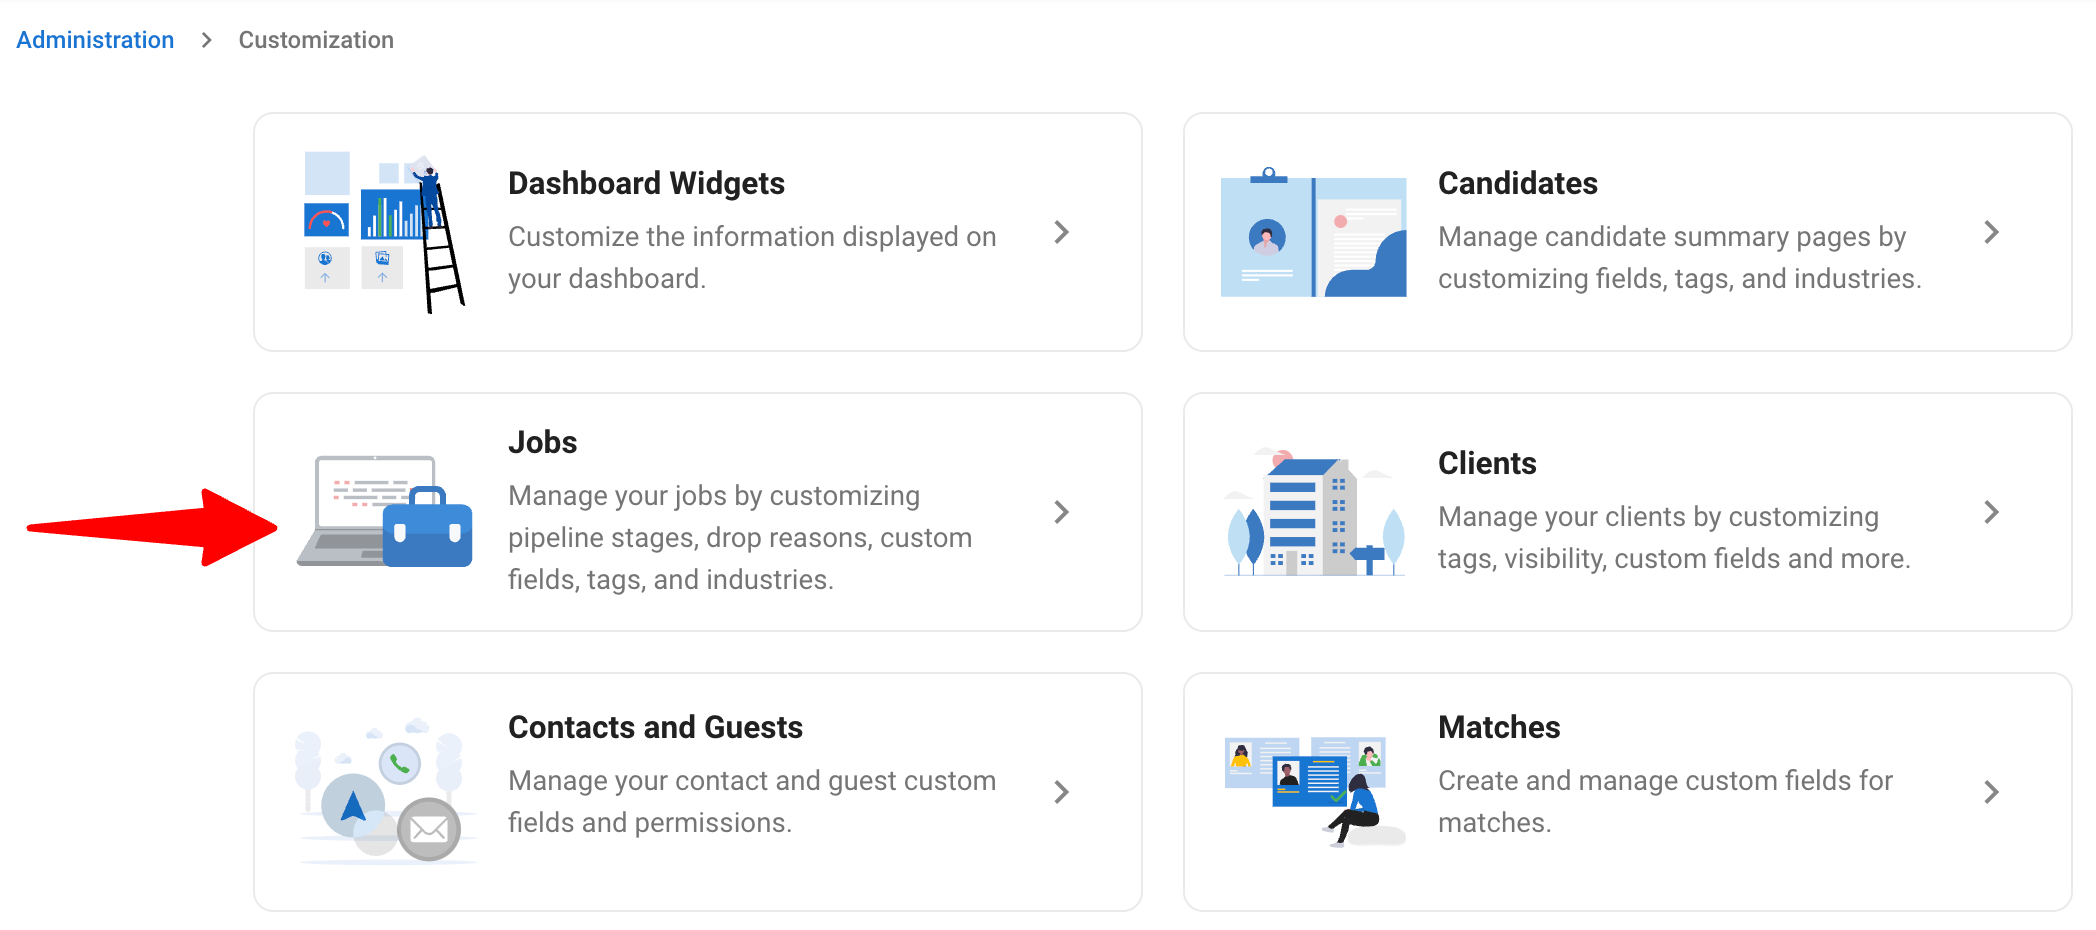Viewport: 2096px width, 930px height.
Task: Expand Candidates via its chevron arrow
Action: coord(1992,232)
